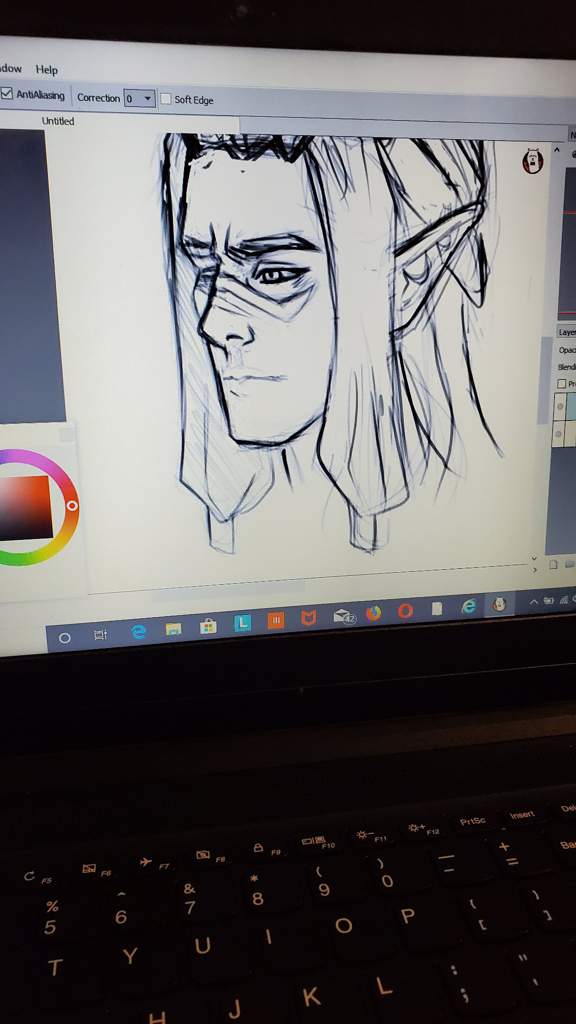Open the Help menu
Image resolution: width=576 pixels, height=1024 pixels.
pos(46,70)
